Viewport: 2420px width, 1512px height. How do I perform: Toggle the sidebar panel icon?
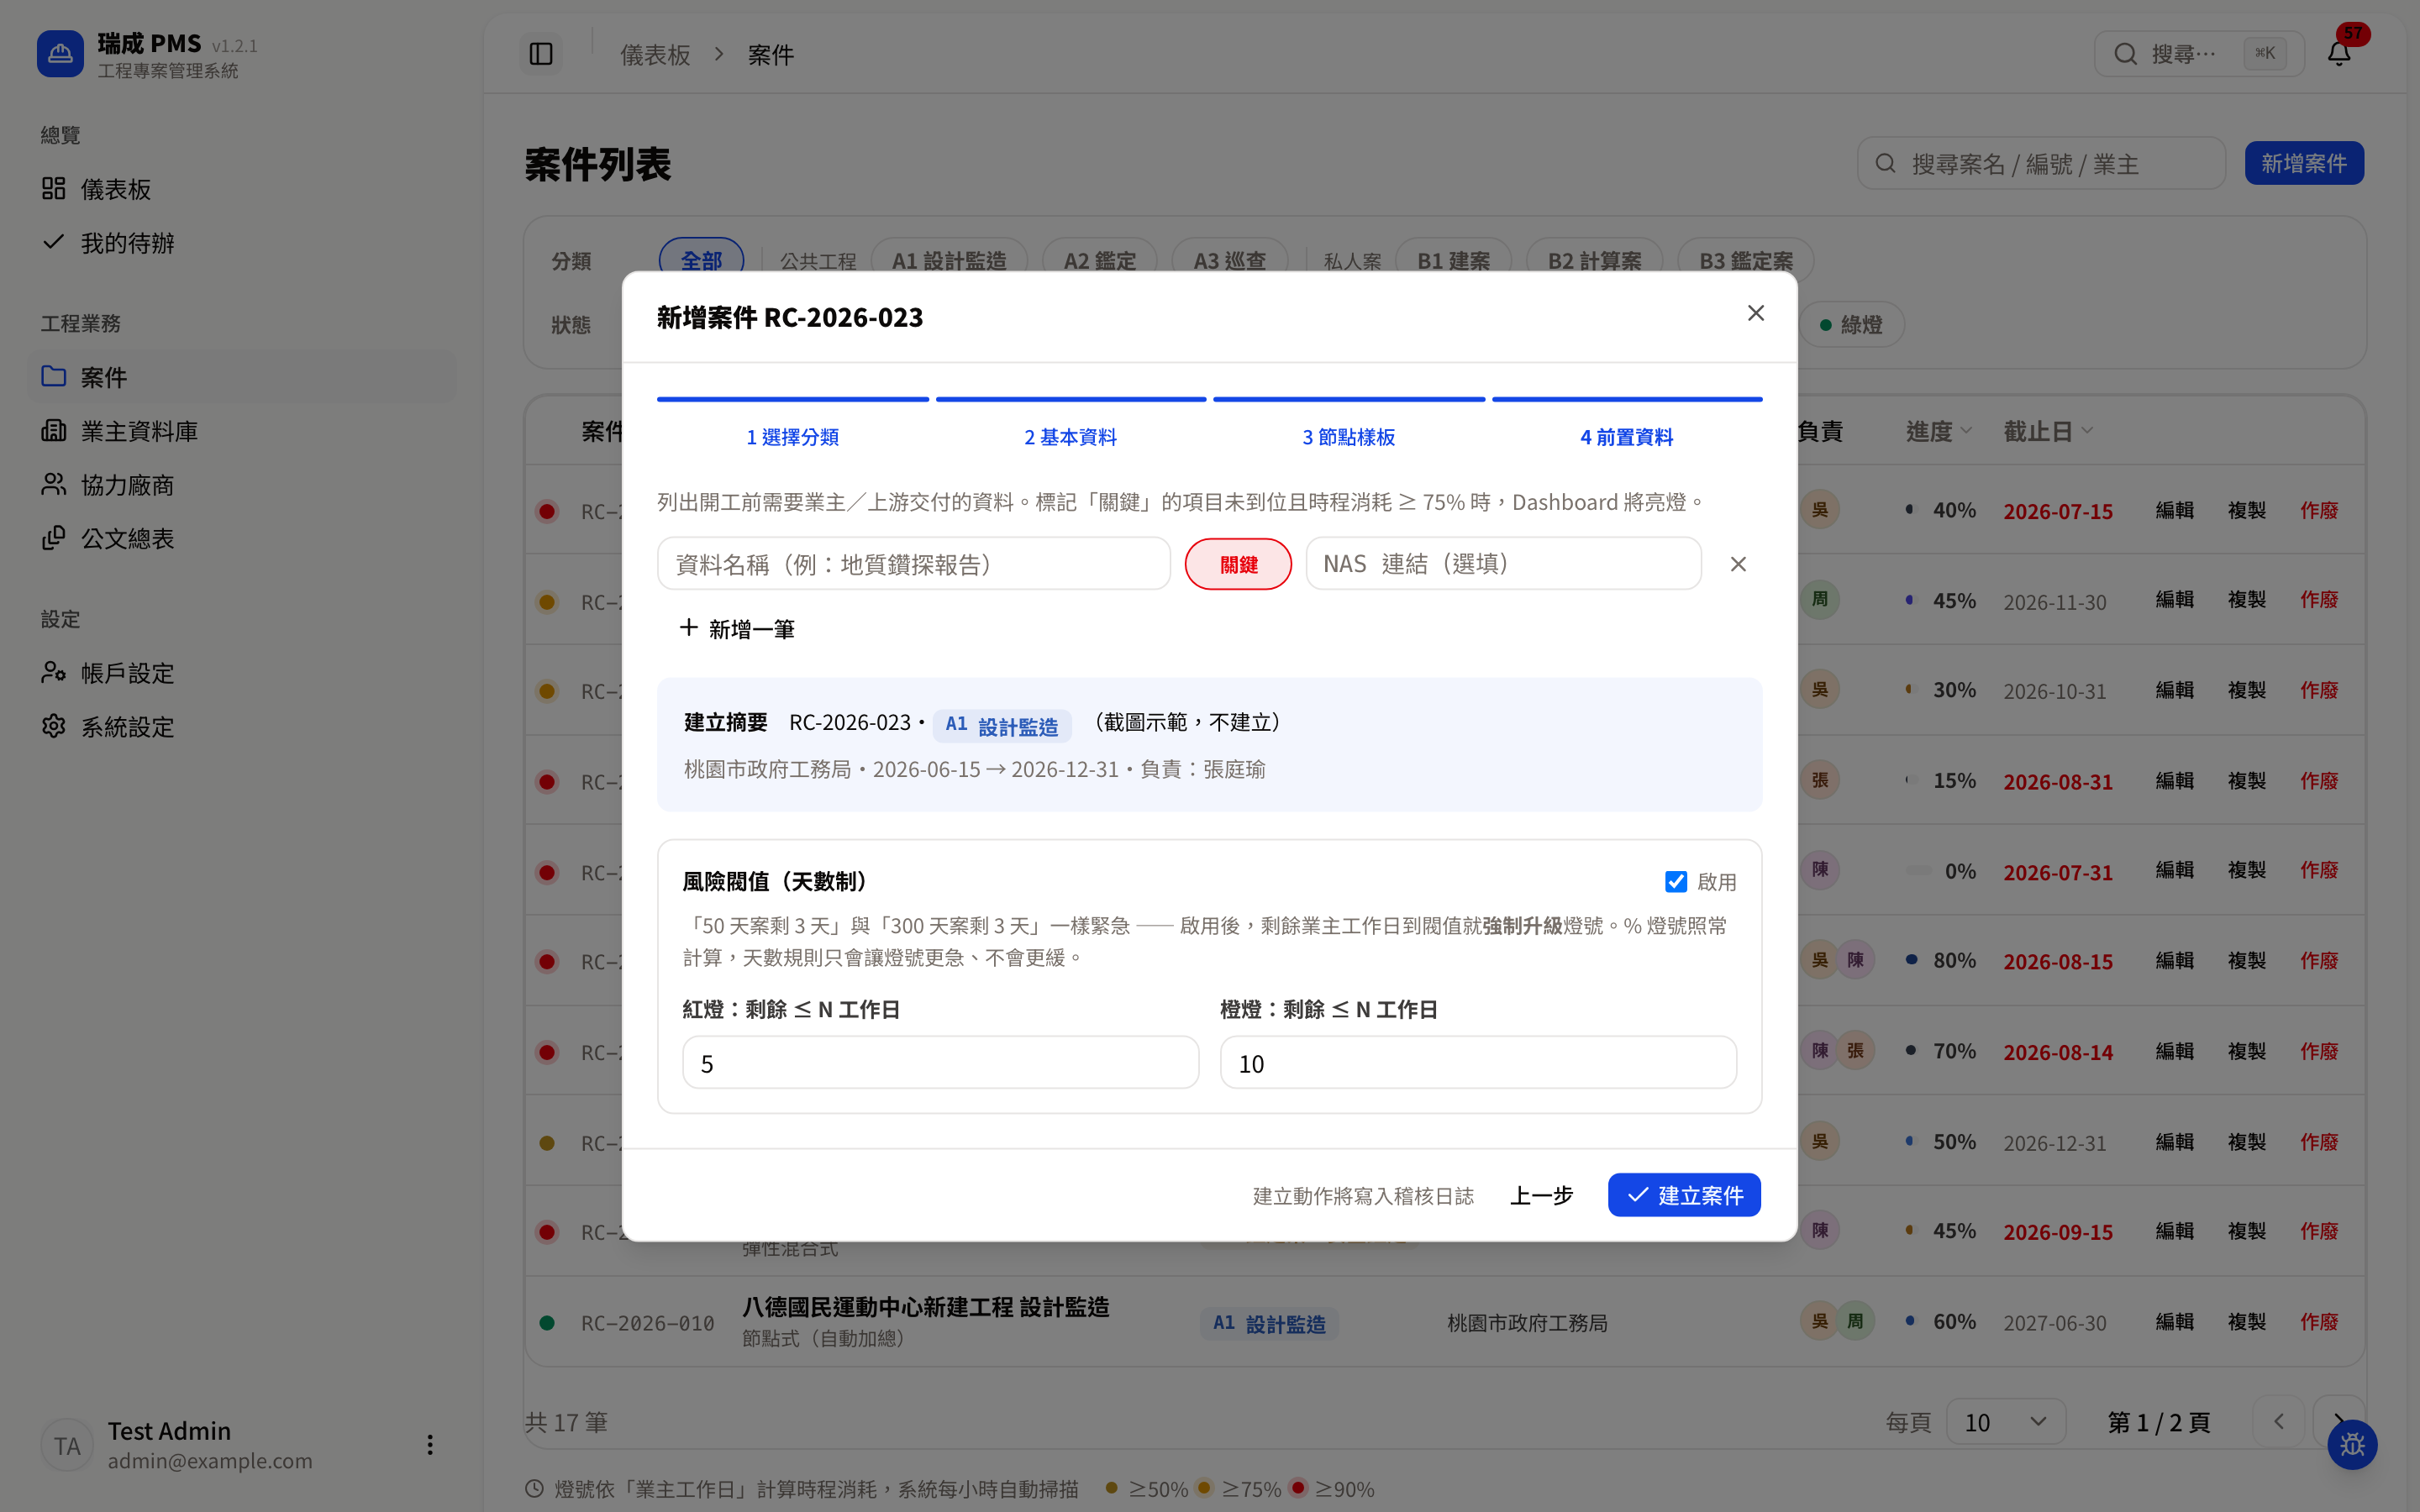(x=541, y=54)
